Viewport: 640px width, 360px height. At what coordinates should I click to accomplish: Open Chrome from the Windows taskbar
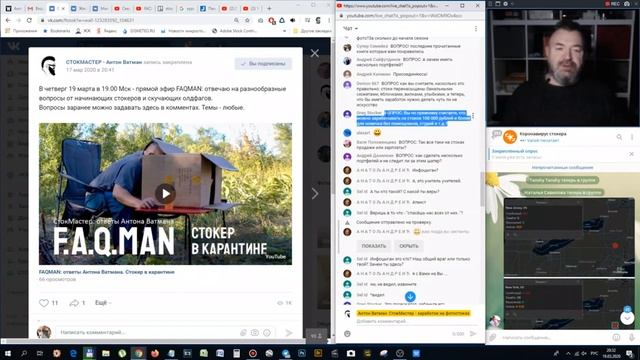click(138, 353)
